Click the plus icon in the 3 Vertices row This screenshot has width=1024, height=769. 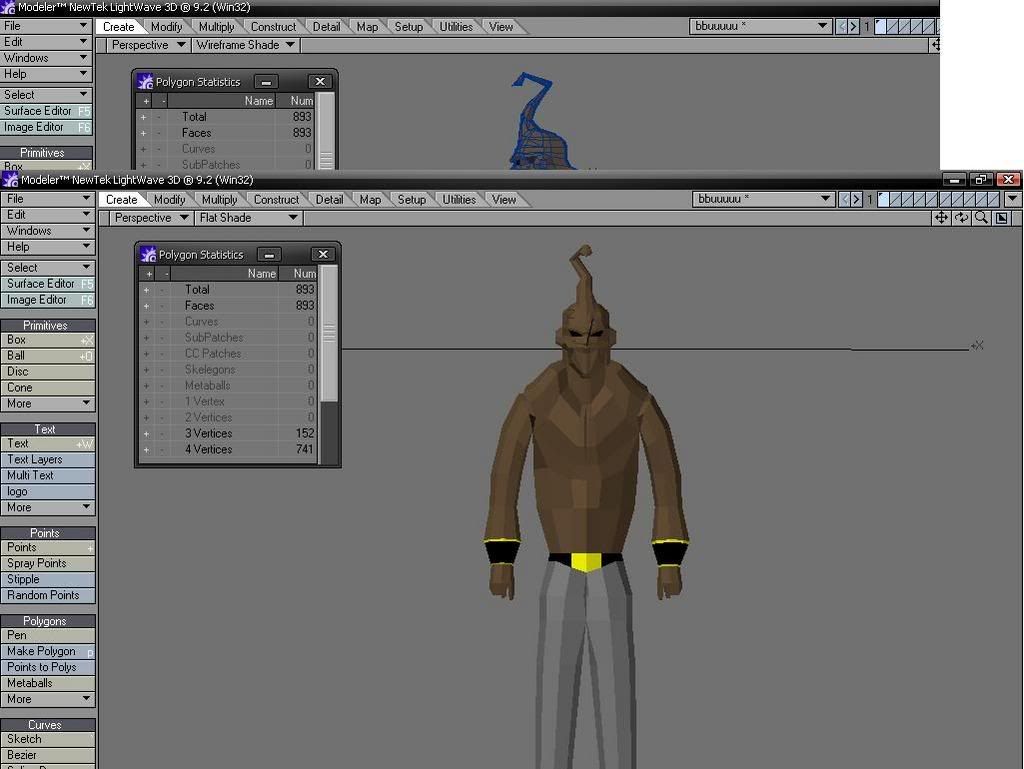146,433
